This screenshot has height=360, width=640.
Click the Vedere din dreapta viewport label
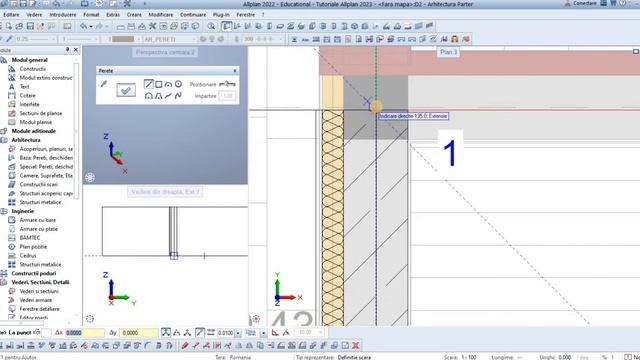[x=165, y=191]
